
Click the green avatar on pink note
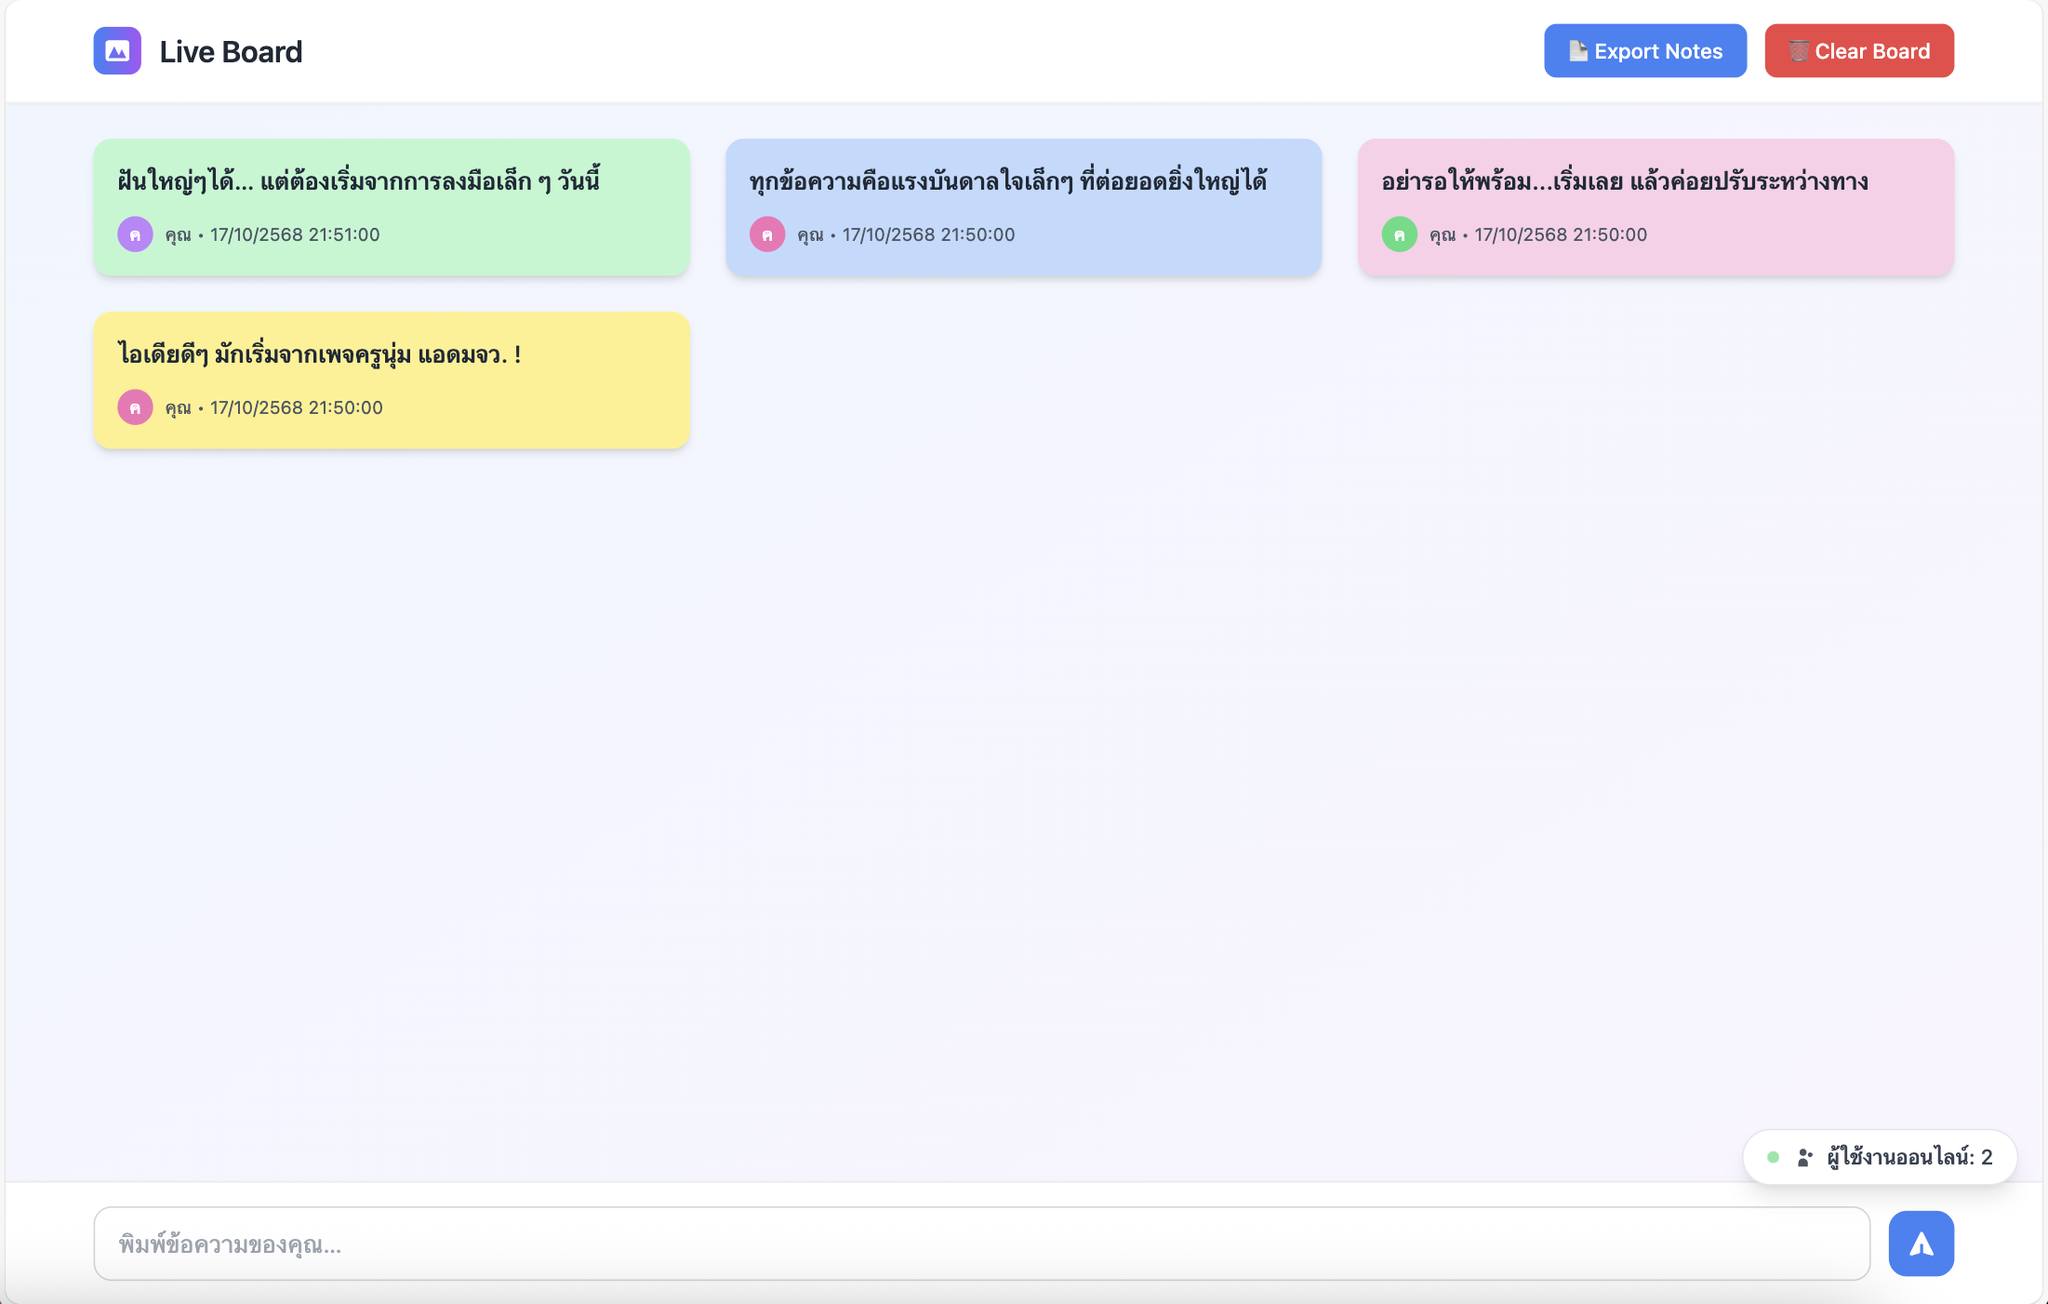point(1399,234)
